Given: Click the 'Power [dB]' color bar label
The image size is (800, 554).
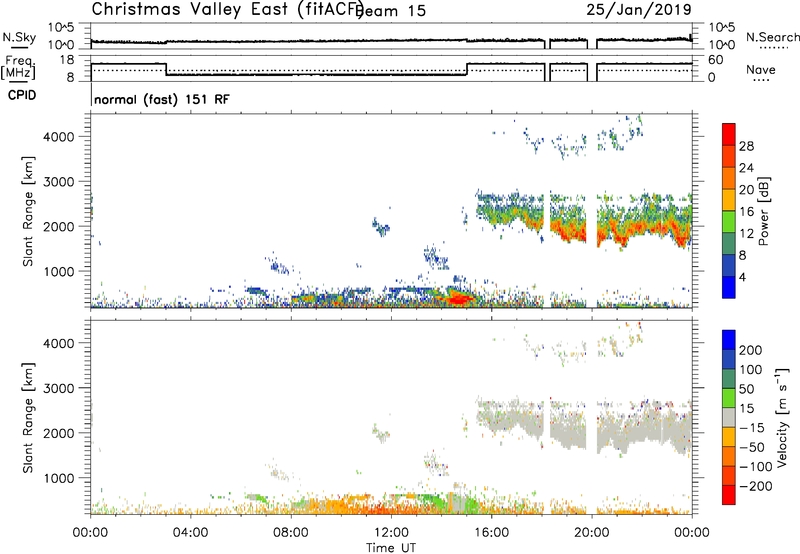Looking at the screenshot, I should 764,211.
